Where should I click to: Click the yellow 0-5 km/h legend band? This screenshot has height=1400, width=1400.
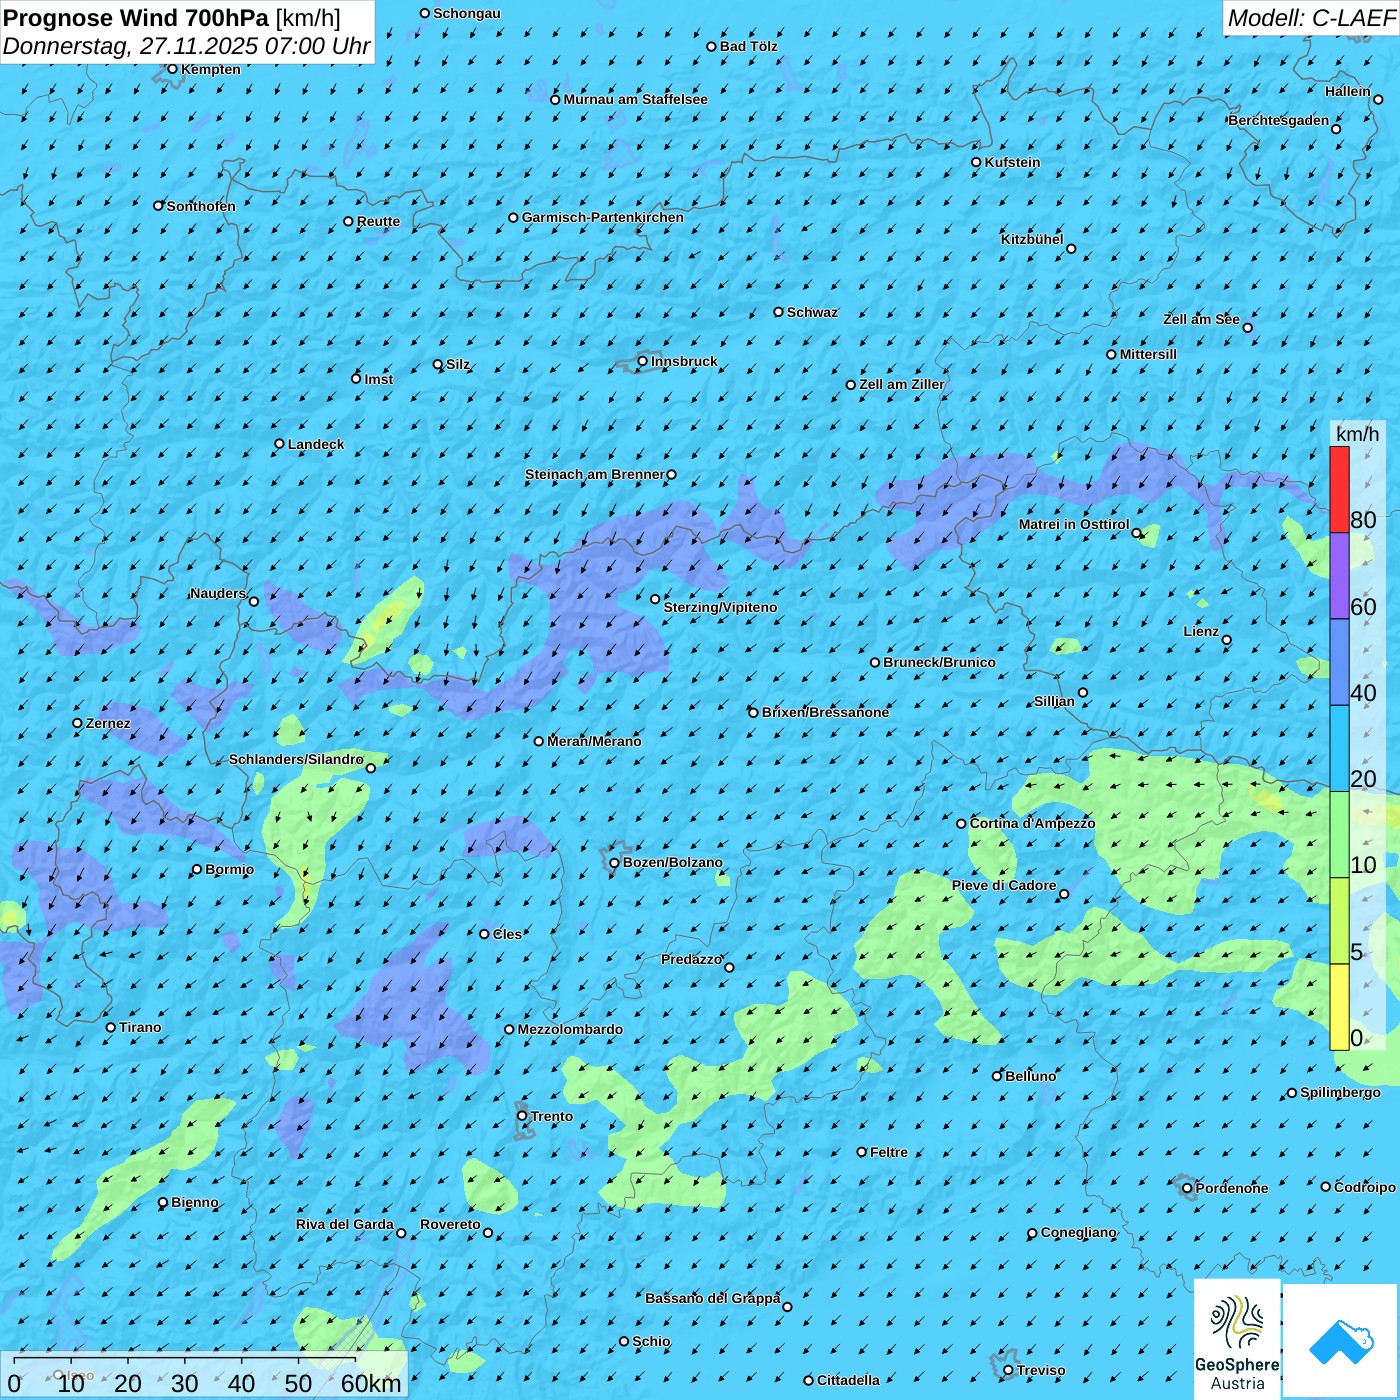point(1339,1007)
